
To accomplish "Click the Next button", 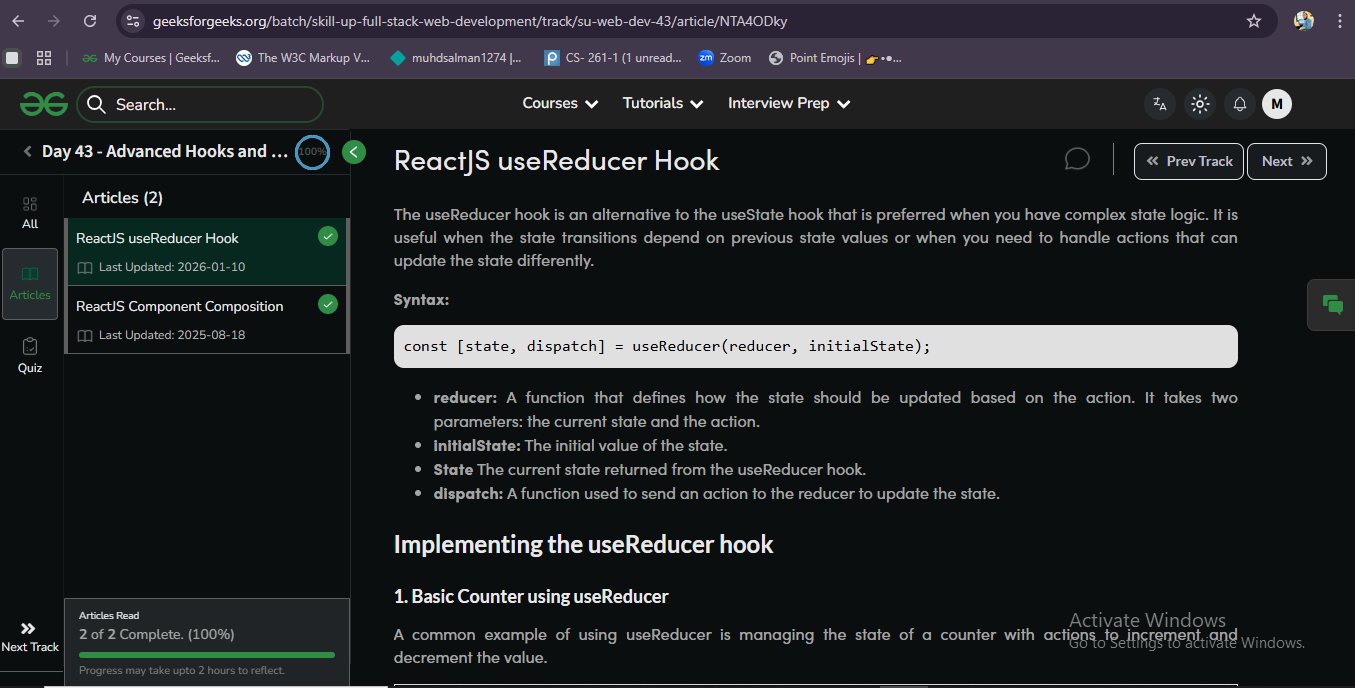I will 1287,161.
